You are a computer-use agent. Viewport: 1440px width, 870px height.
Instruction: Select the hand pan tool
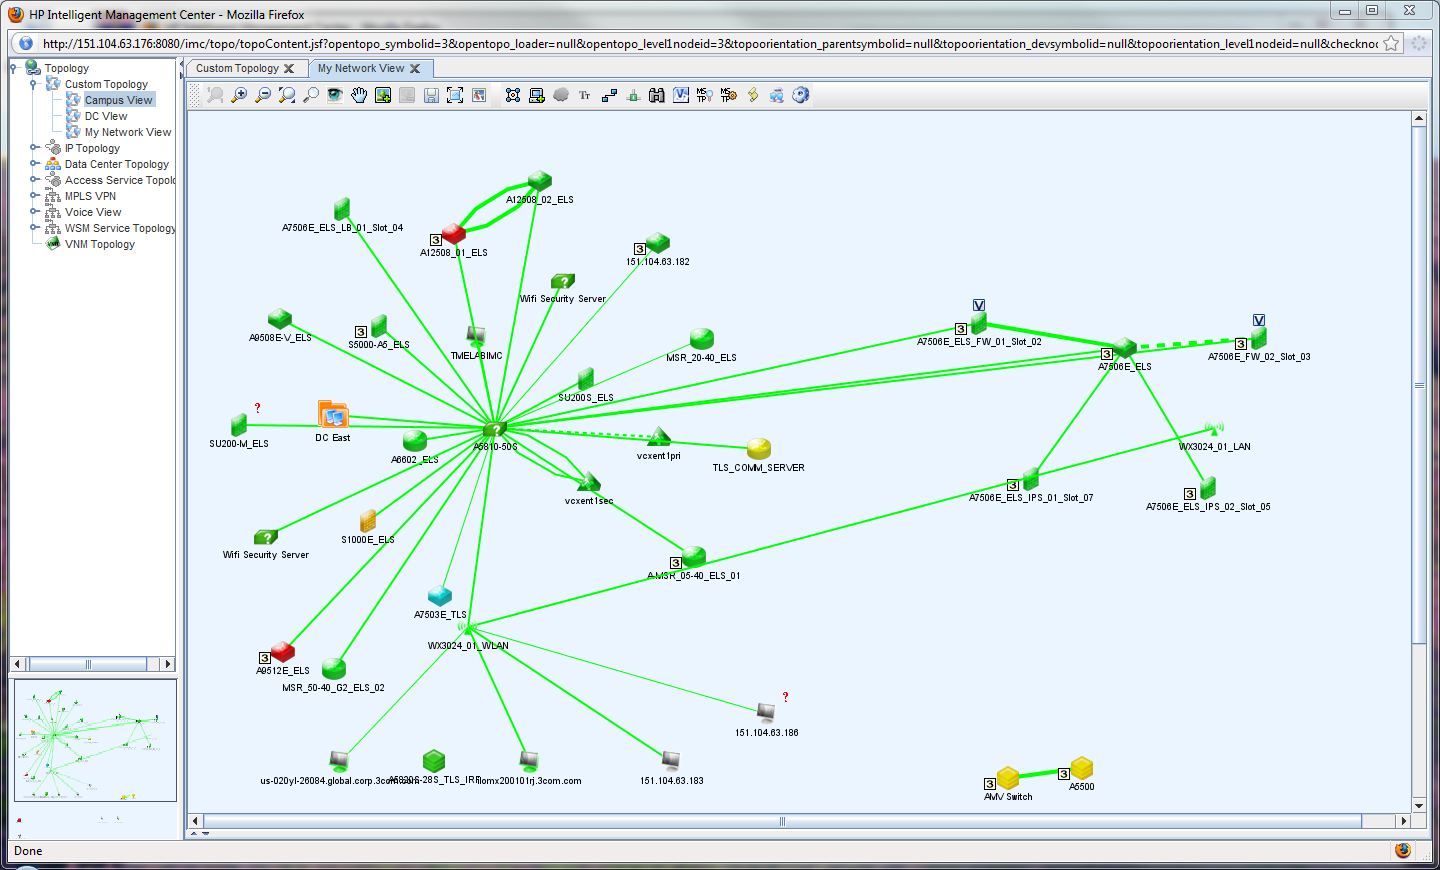[x=359, y=95]
